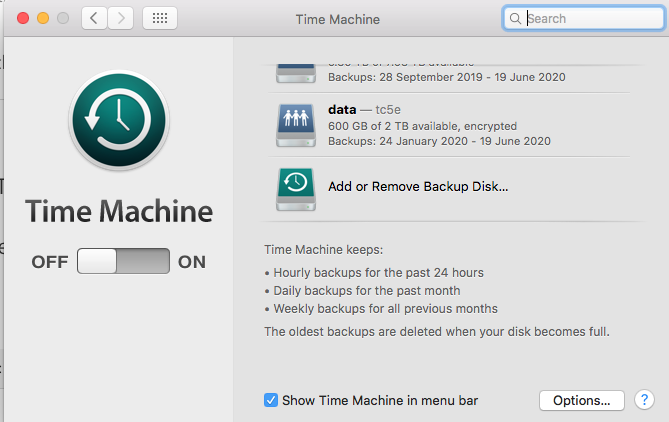Select Add or Remove Backup Disk... text
The height and width of the screenshot is (422, 669).
[x=418, y=186]
